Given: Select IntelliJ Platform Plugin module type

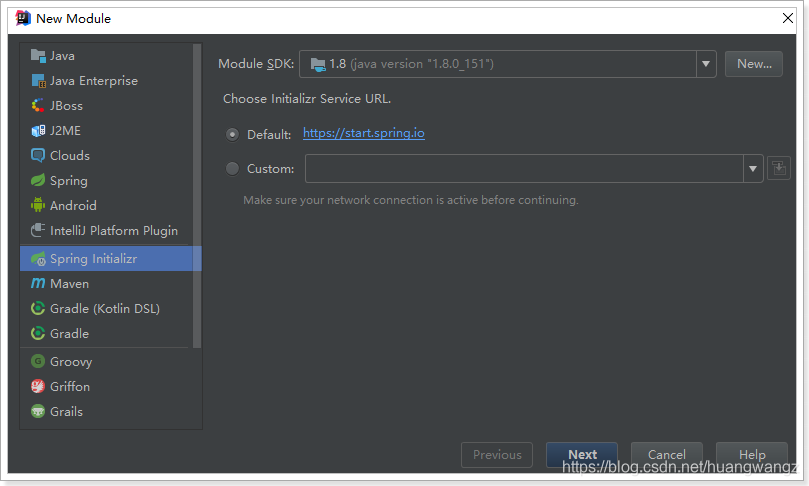Looking at the screenshot, I should click(106, 230).
